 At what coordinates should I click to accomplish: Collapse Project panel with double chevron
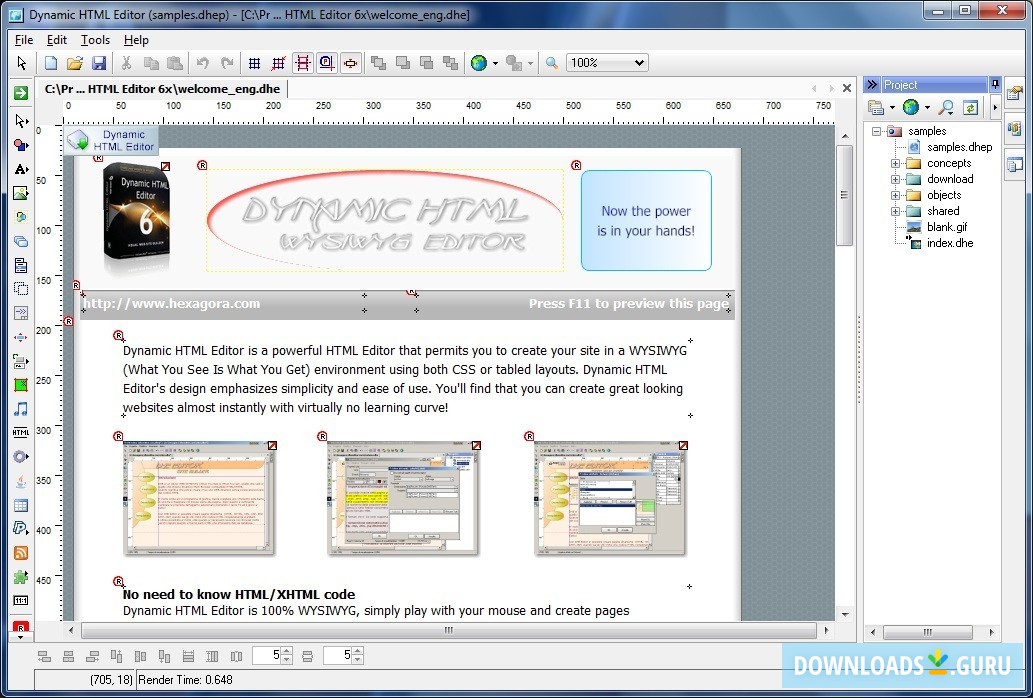[x=872, y=84]
